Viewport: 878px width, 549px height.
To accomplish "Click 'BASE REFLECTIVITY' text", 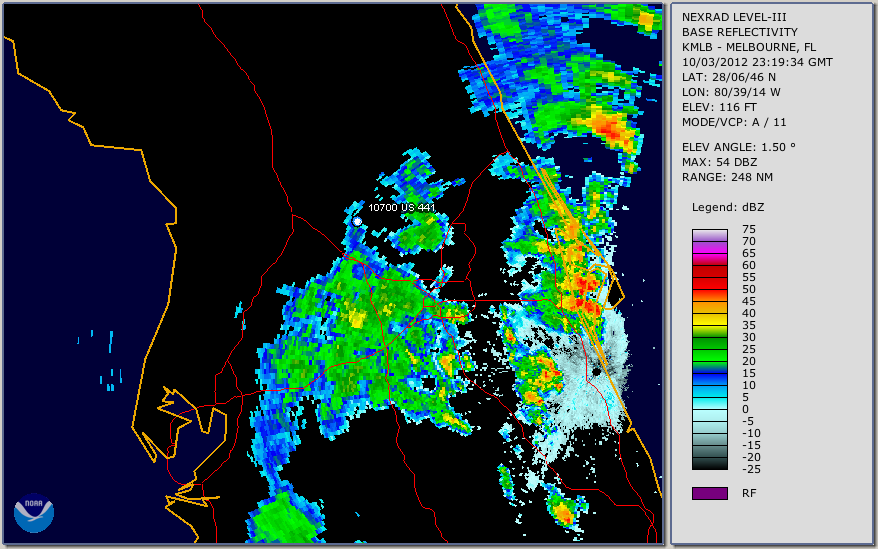I will pyautogui.click(x=740, y=32).
